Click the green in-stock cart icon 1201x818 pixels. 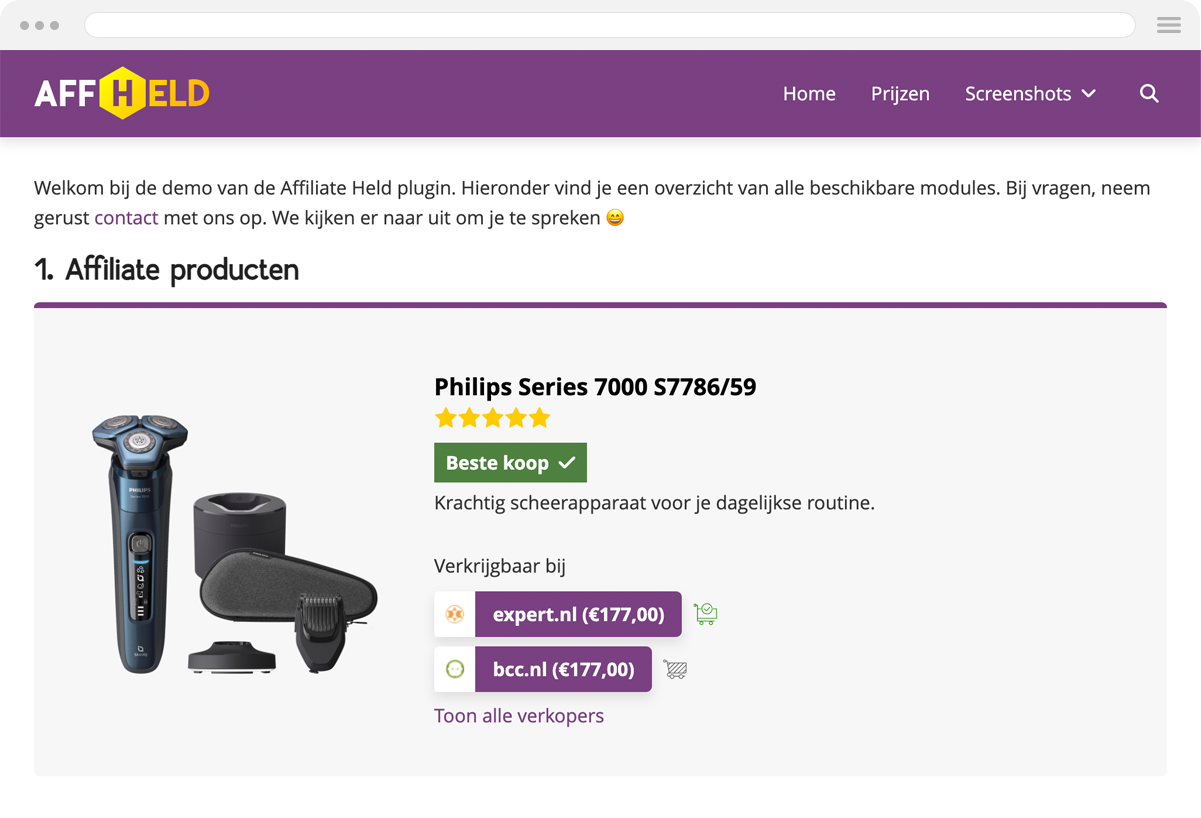(x=705, y=613)
